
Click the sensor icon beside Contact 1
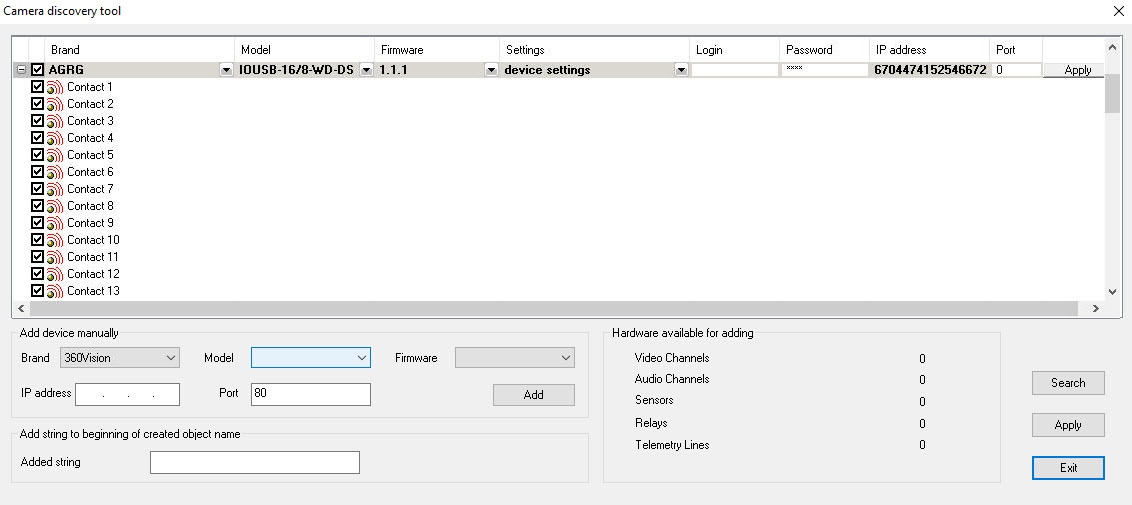coord(55,87)
